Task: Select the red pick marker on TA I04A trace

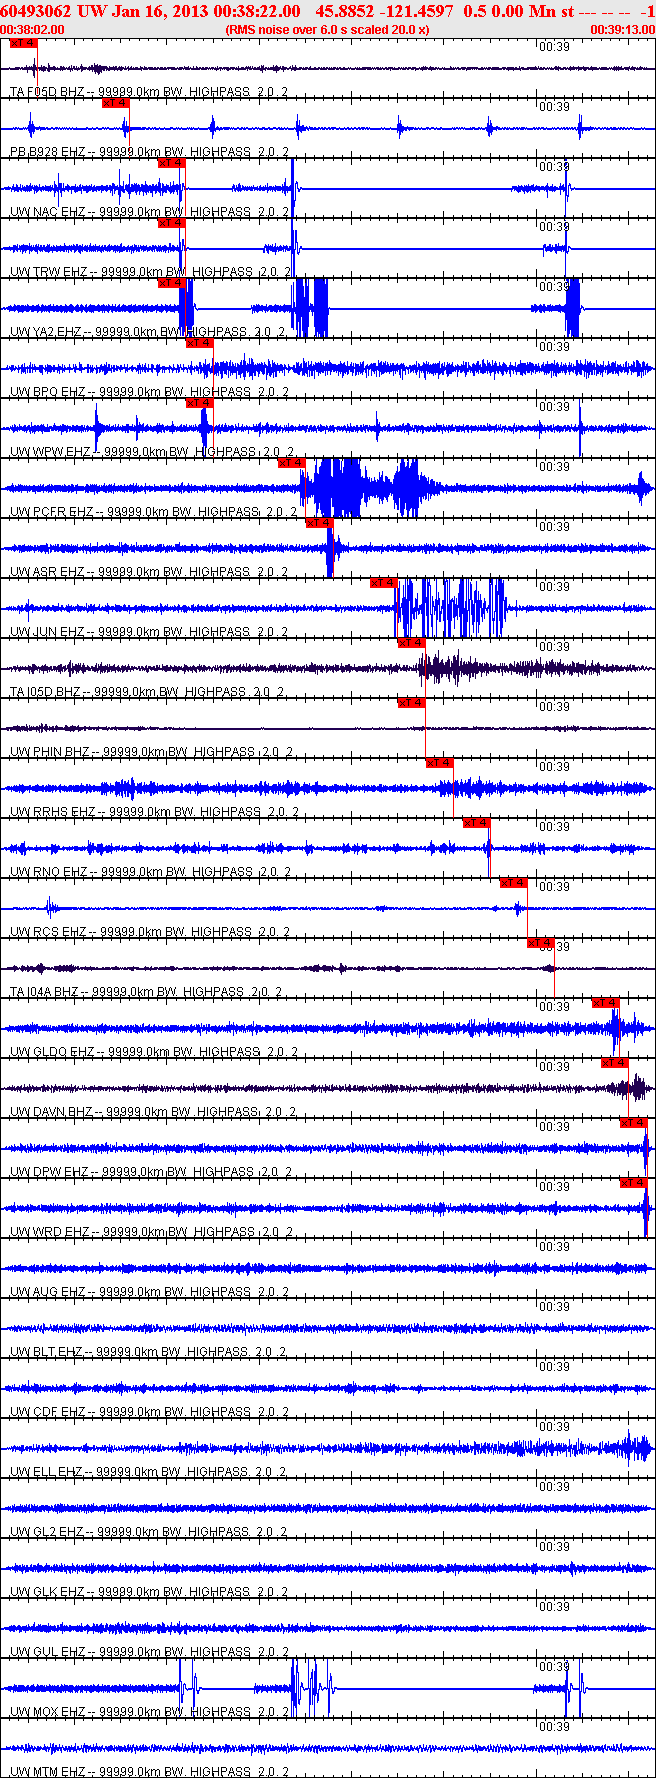Action: pos(540,943)
